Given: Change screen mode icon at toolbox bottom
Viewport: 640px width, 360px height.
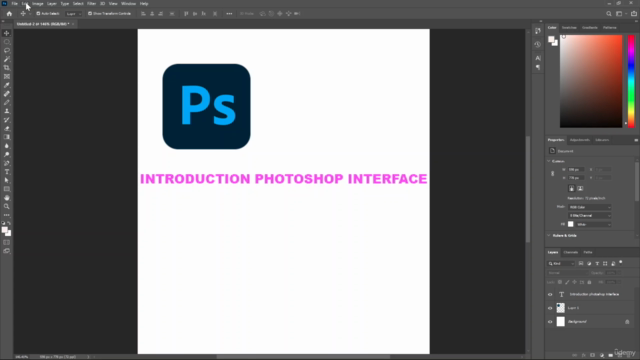Looking at the screenshot, I should [7, 251].
